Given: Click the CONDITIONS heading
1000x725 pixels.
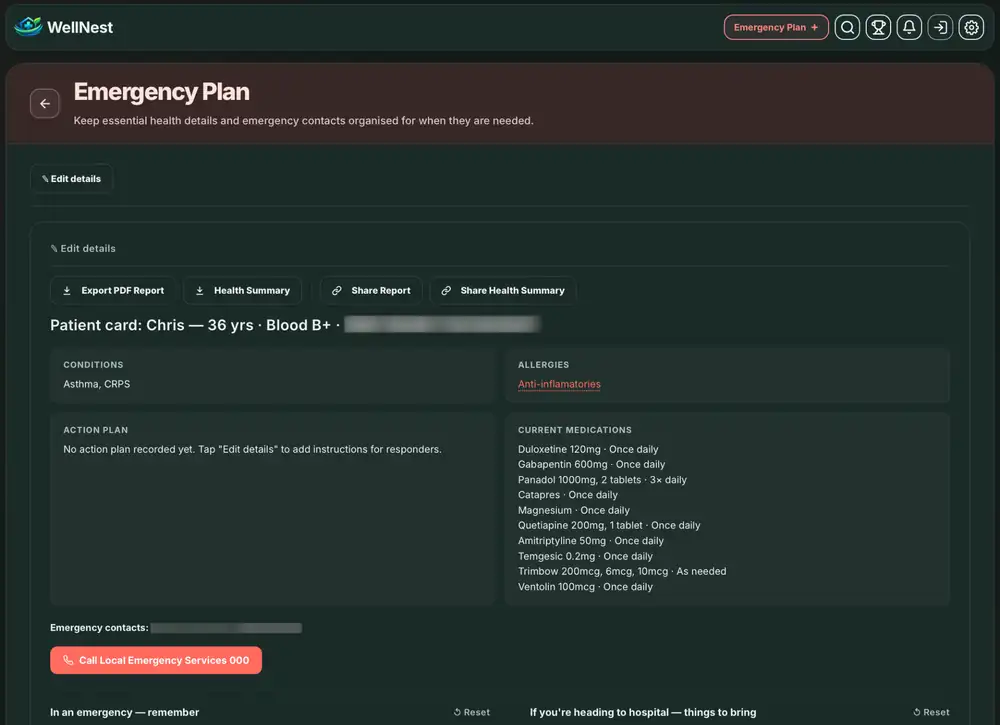Looking at the screenshot, I should (x=93, y=365).
